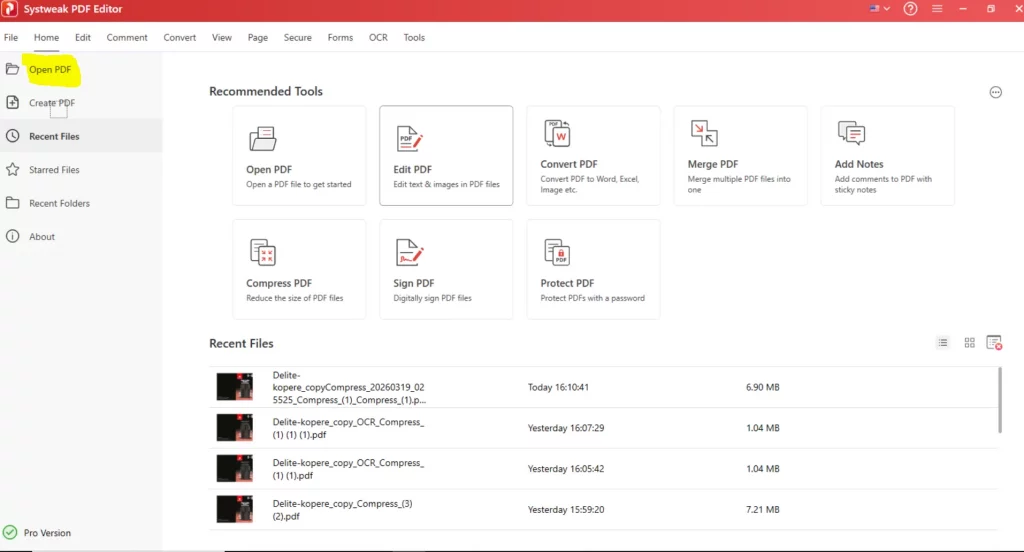Viewport: 1024px width, 552px height.
Task: Click the About info icon
Action: click(12, 236)
